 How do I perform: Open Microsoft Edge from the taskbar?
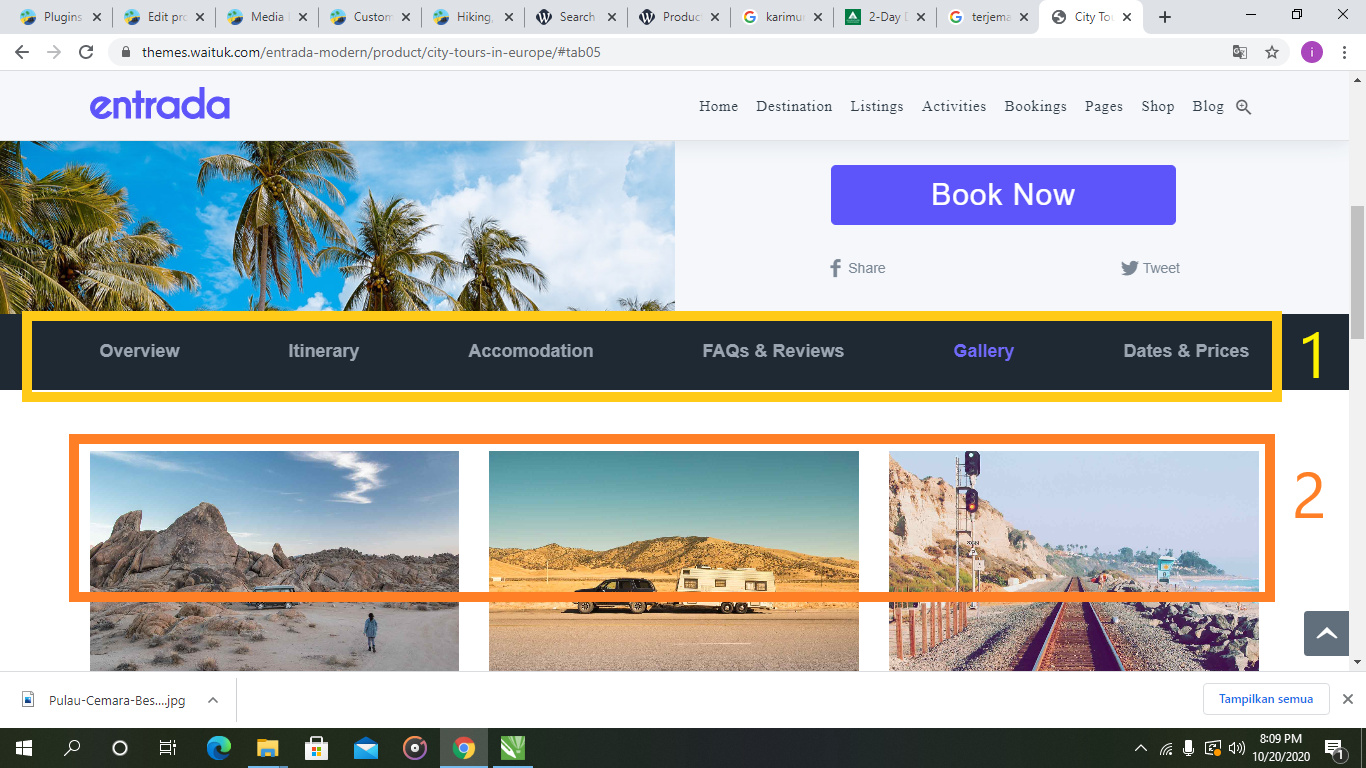218,747
